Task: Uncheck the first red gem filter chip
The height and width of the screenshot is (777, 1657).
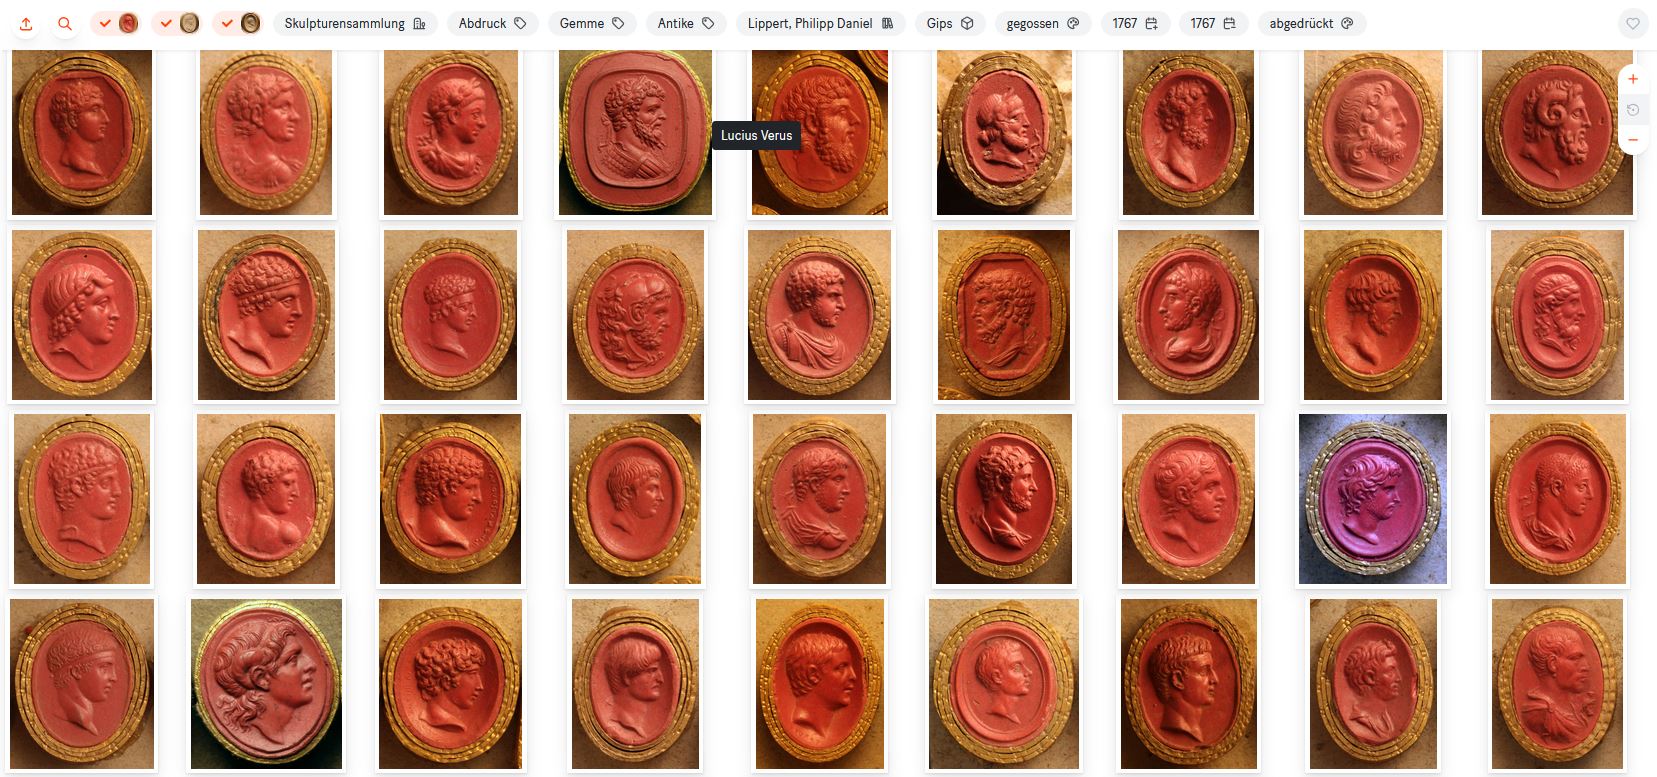Action: (x=116, y=23)
